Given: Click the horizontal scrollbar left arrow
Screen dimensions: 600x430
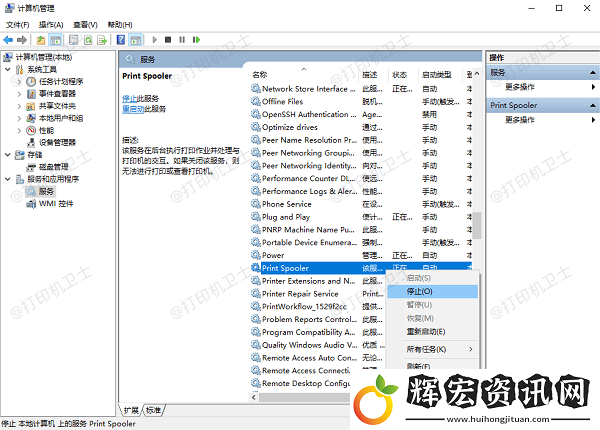Looking at the screenshot, I should (254, 398).
